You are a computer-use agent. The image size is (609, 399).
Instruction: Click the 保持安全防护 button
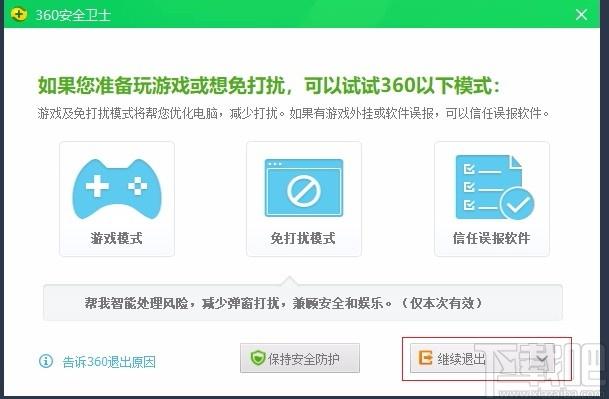click(300, 358)
